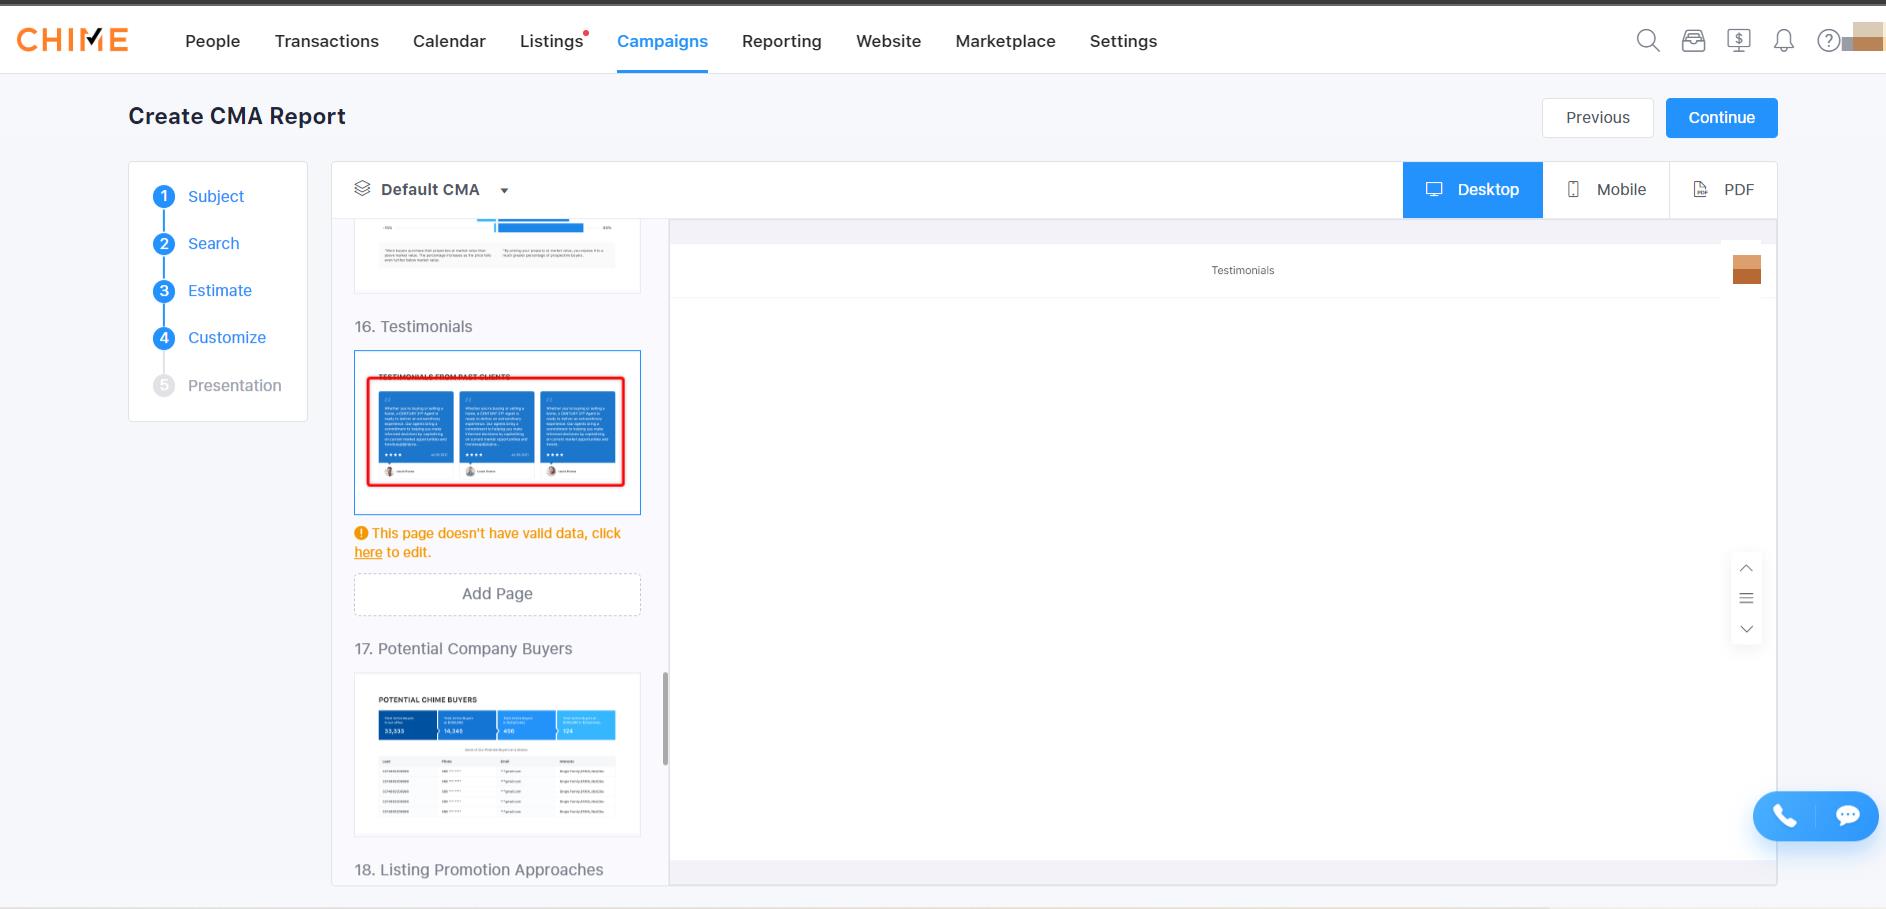Click the dollar monitor icon
Image resolution: width=1886 pixels, height=909 pixels.
[1739, 41]
